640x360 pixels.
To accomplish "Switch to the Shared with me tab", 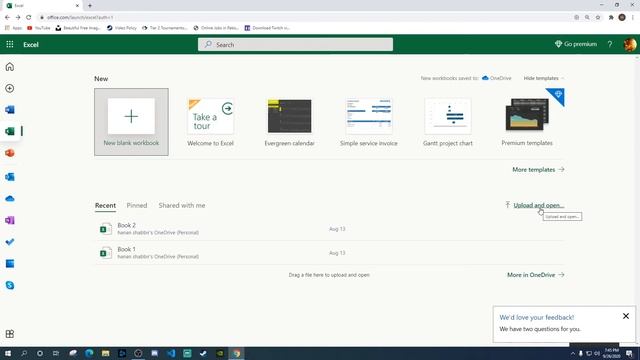I will pos(182,205).
